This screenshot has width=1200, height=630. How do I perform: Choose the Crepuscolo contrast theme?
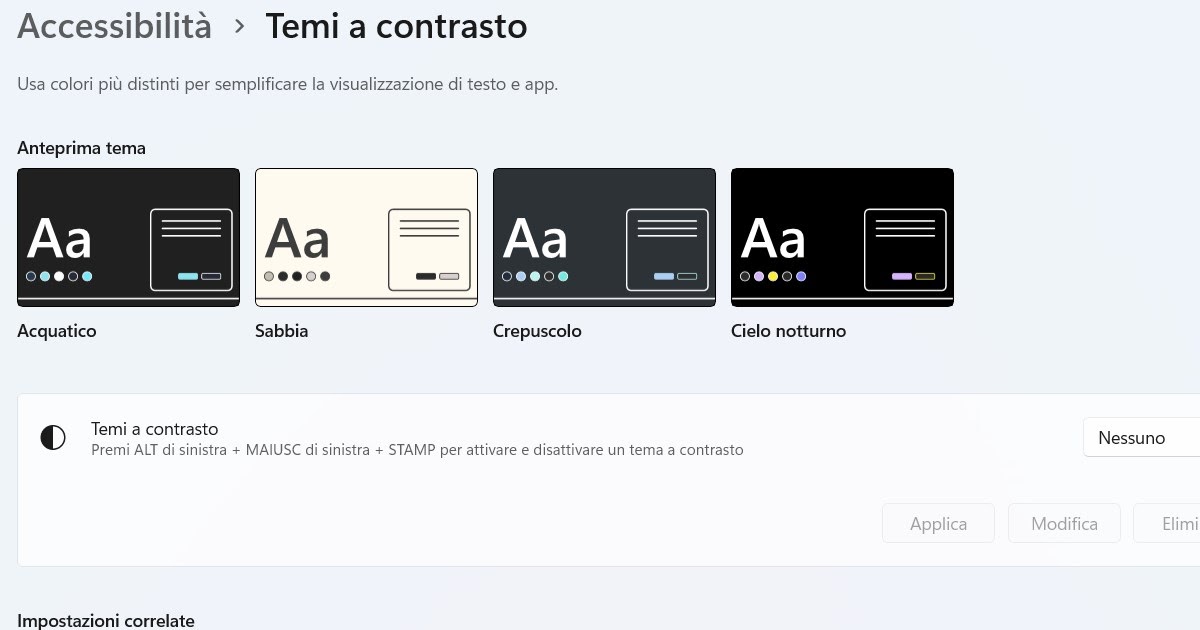pos(604,237)
